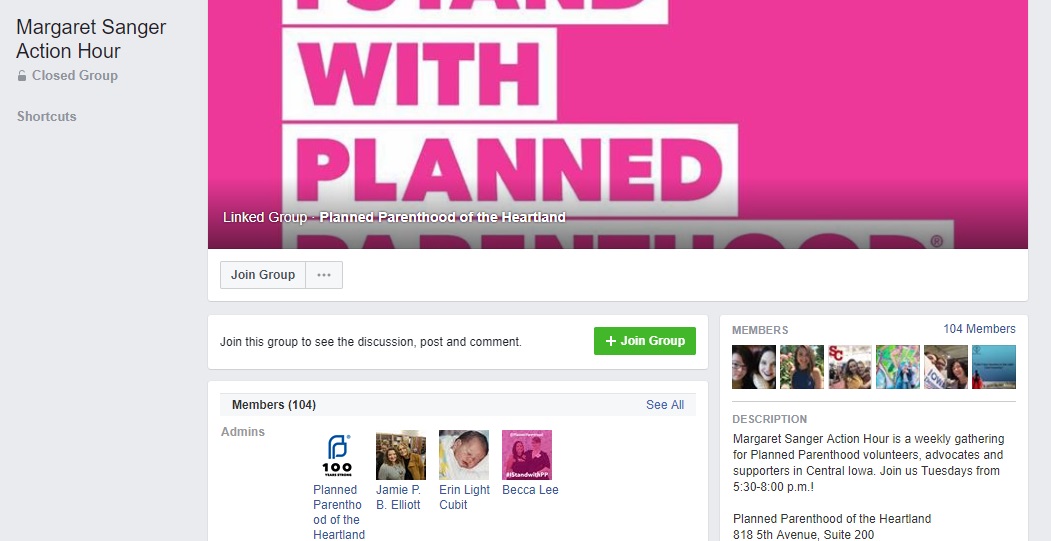The height and width of the screenshot is (541, 1051).
Task: Open Erin Light Cubit's baby photo avatar
Action: (x=464, y=455)
